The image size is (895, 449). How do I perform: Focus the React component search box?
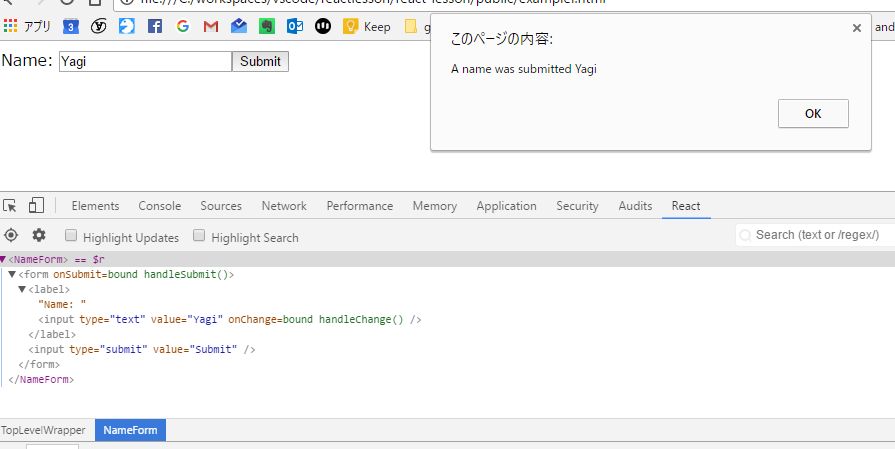(x=816, y=235)
